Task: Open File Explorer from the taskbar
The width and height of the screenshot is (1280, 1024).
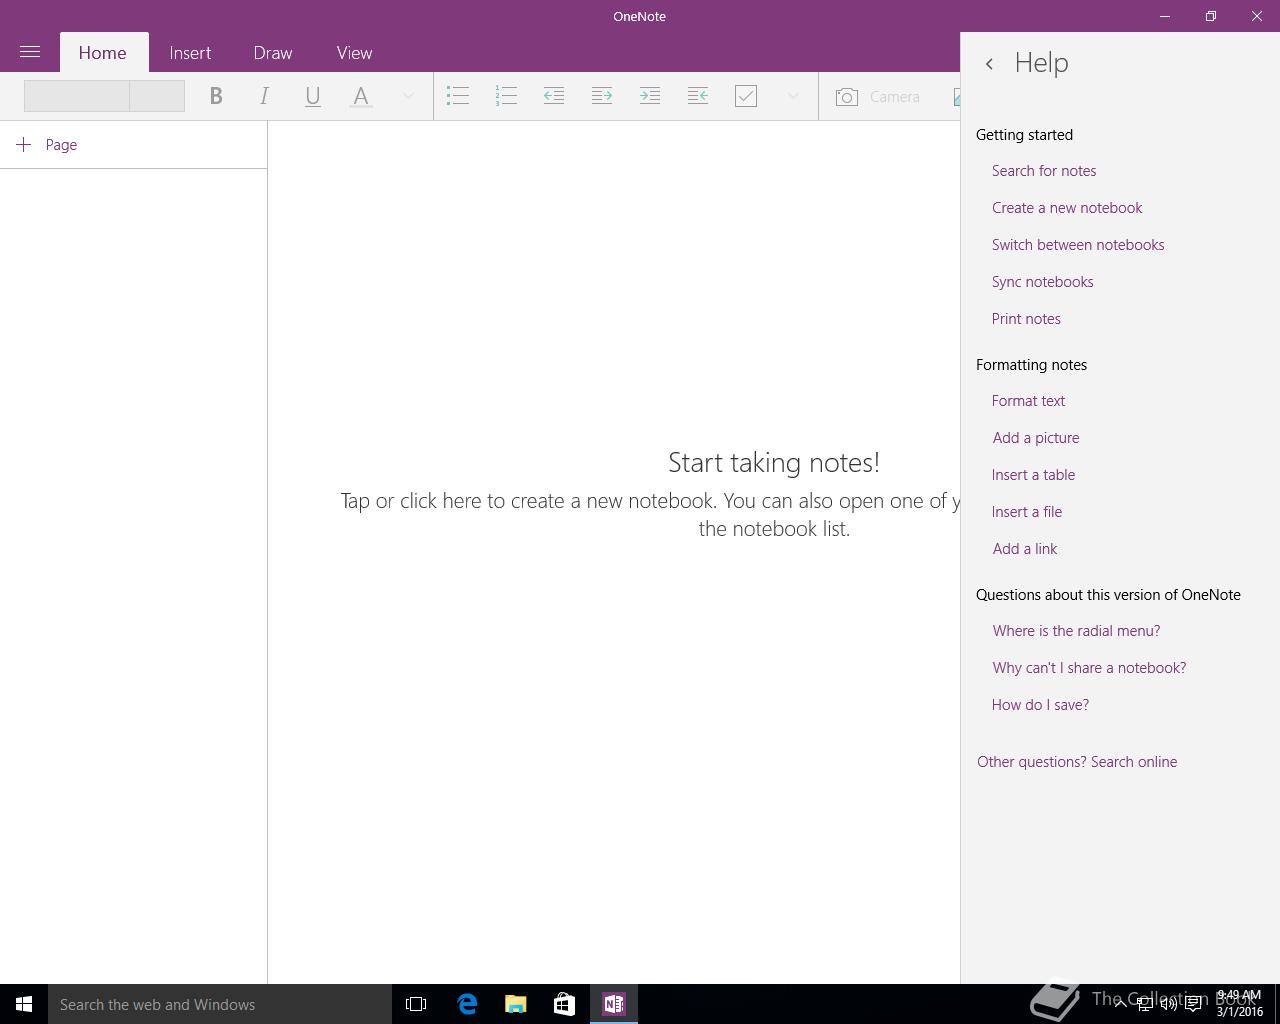Action: [515, 1004]
